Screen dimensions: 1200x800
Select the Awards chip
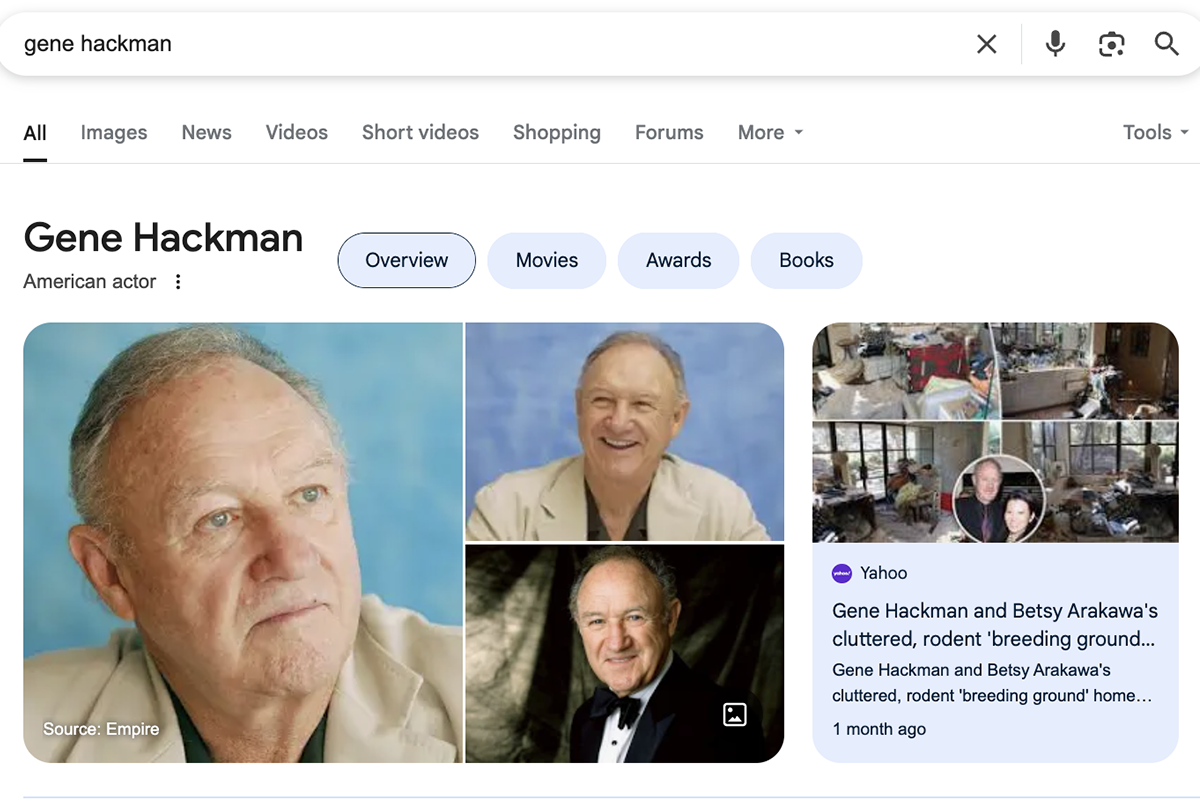pyautogui.click(x=679, y=260)
